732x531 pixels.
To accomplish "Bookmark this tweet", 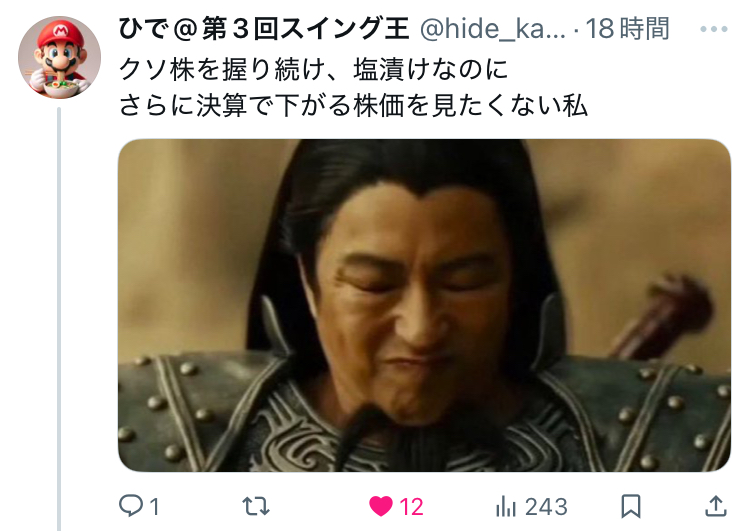I will 631,506.
